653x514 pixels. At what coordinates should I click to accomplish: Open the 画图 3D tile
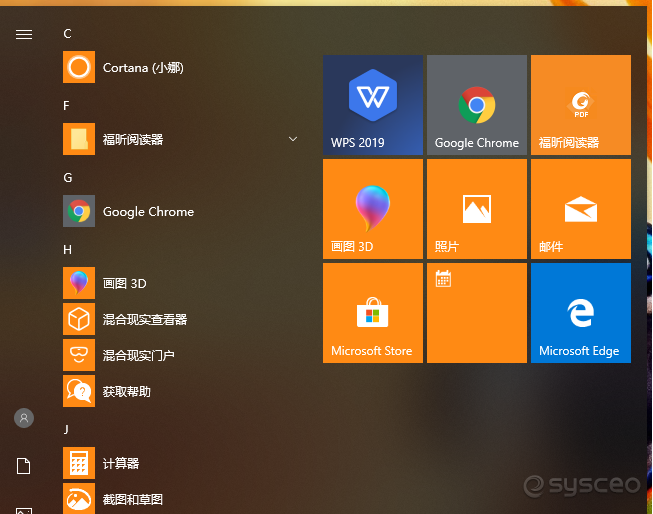373,209
